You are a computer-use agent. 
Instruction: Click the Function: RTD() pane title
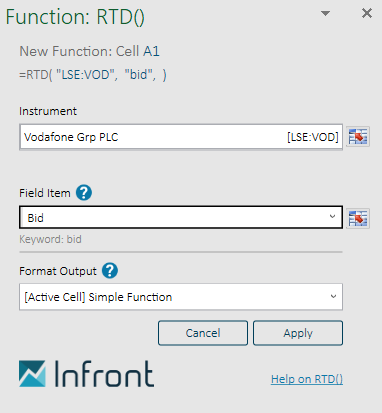tap(75, 17)
